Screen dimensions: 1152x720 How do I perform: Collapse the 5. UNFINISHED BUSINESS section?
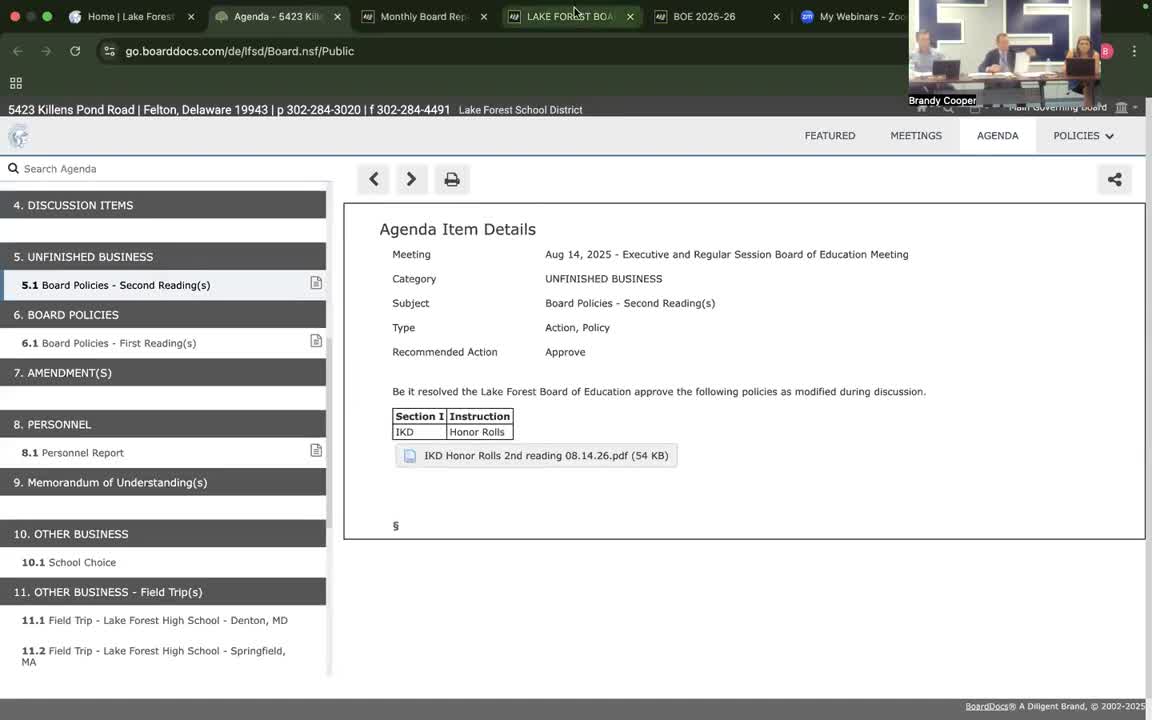click(x=163, y=257)
